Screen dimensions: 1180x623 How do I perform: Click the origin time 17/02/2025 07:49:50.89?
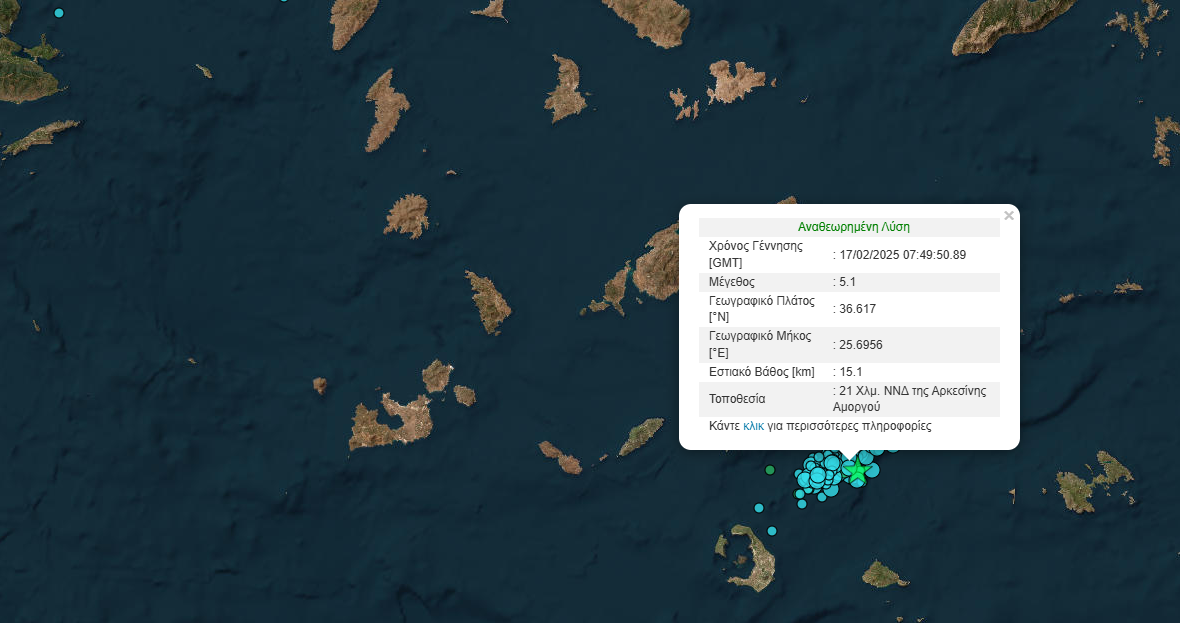click(902, 255)
